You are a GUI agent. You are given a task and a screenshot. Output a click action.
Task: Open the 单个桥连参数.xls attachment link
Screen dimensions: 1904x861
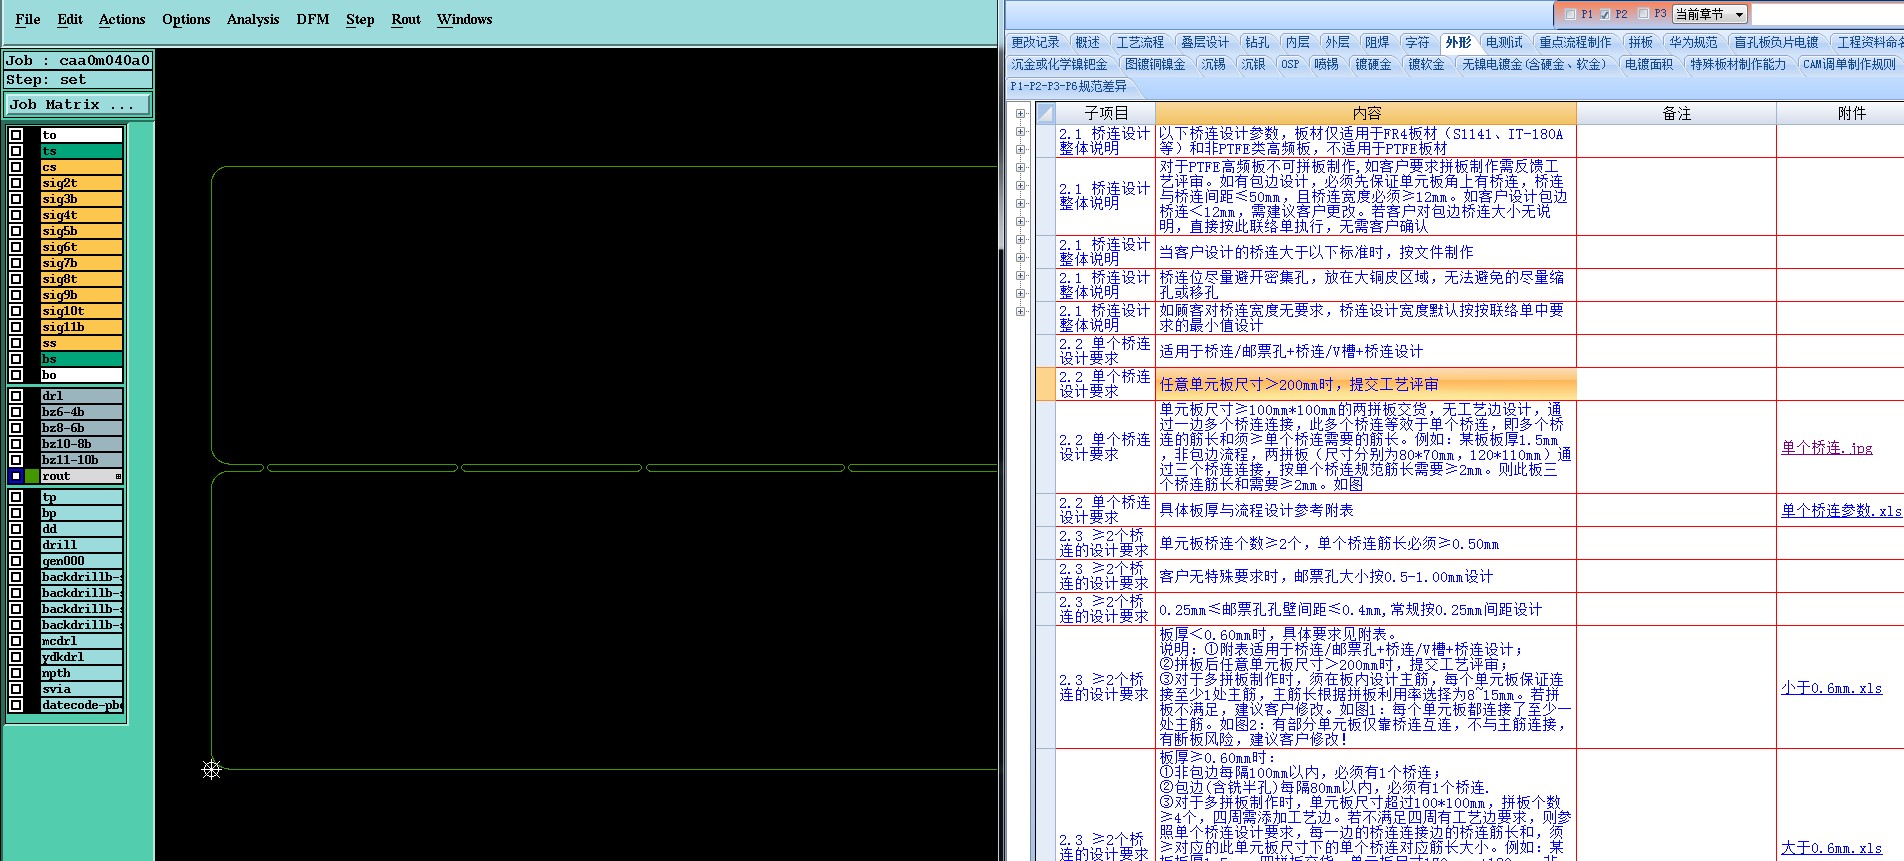tap(1841, 510)
